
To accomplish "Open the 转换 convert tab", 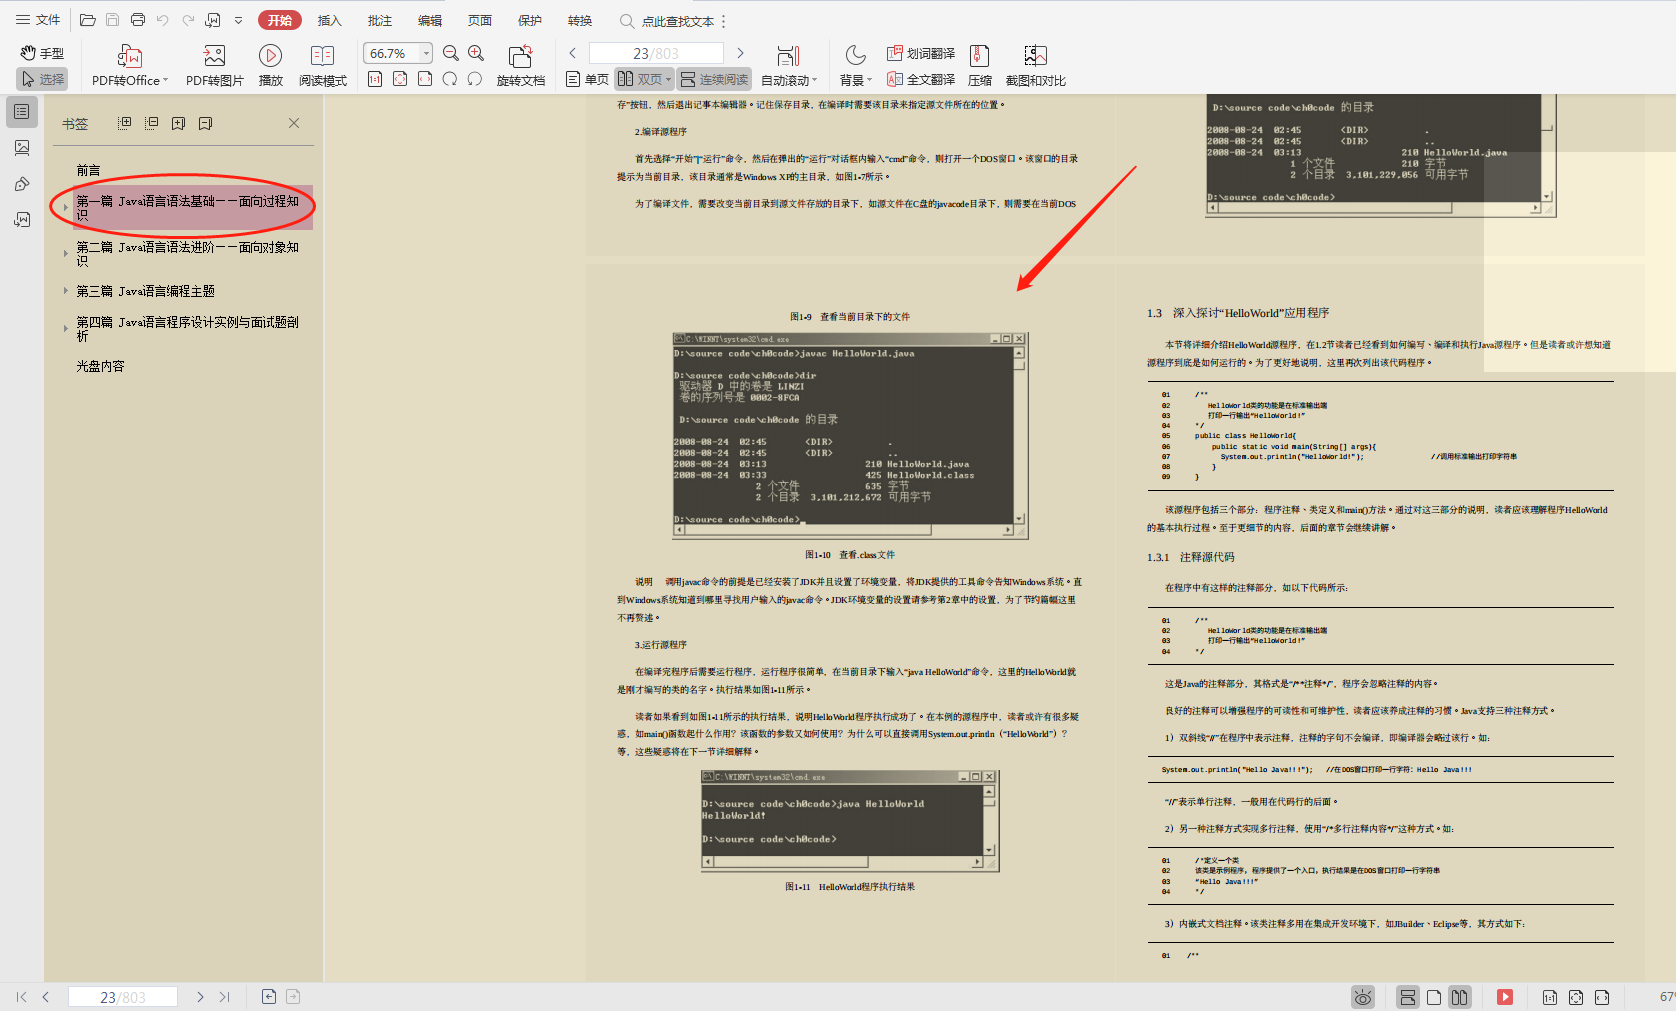I will [580, 20].
